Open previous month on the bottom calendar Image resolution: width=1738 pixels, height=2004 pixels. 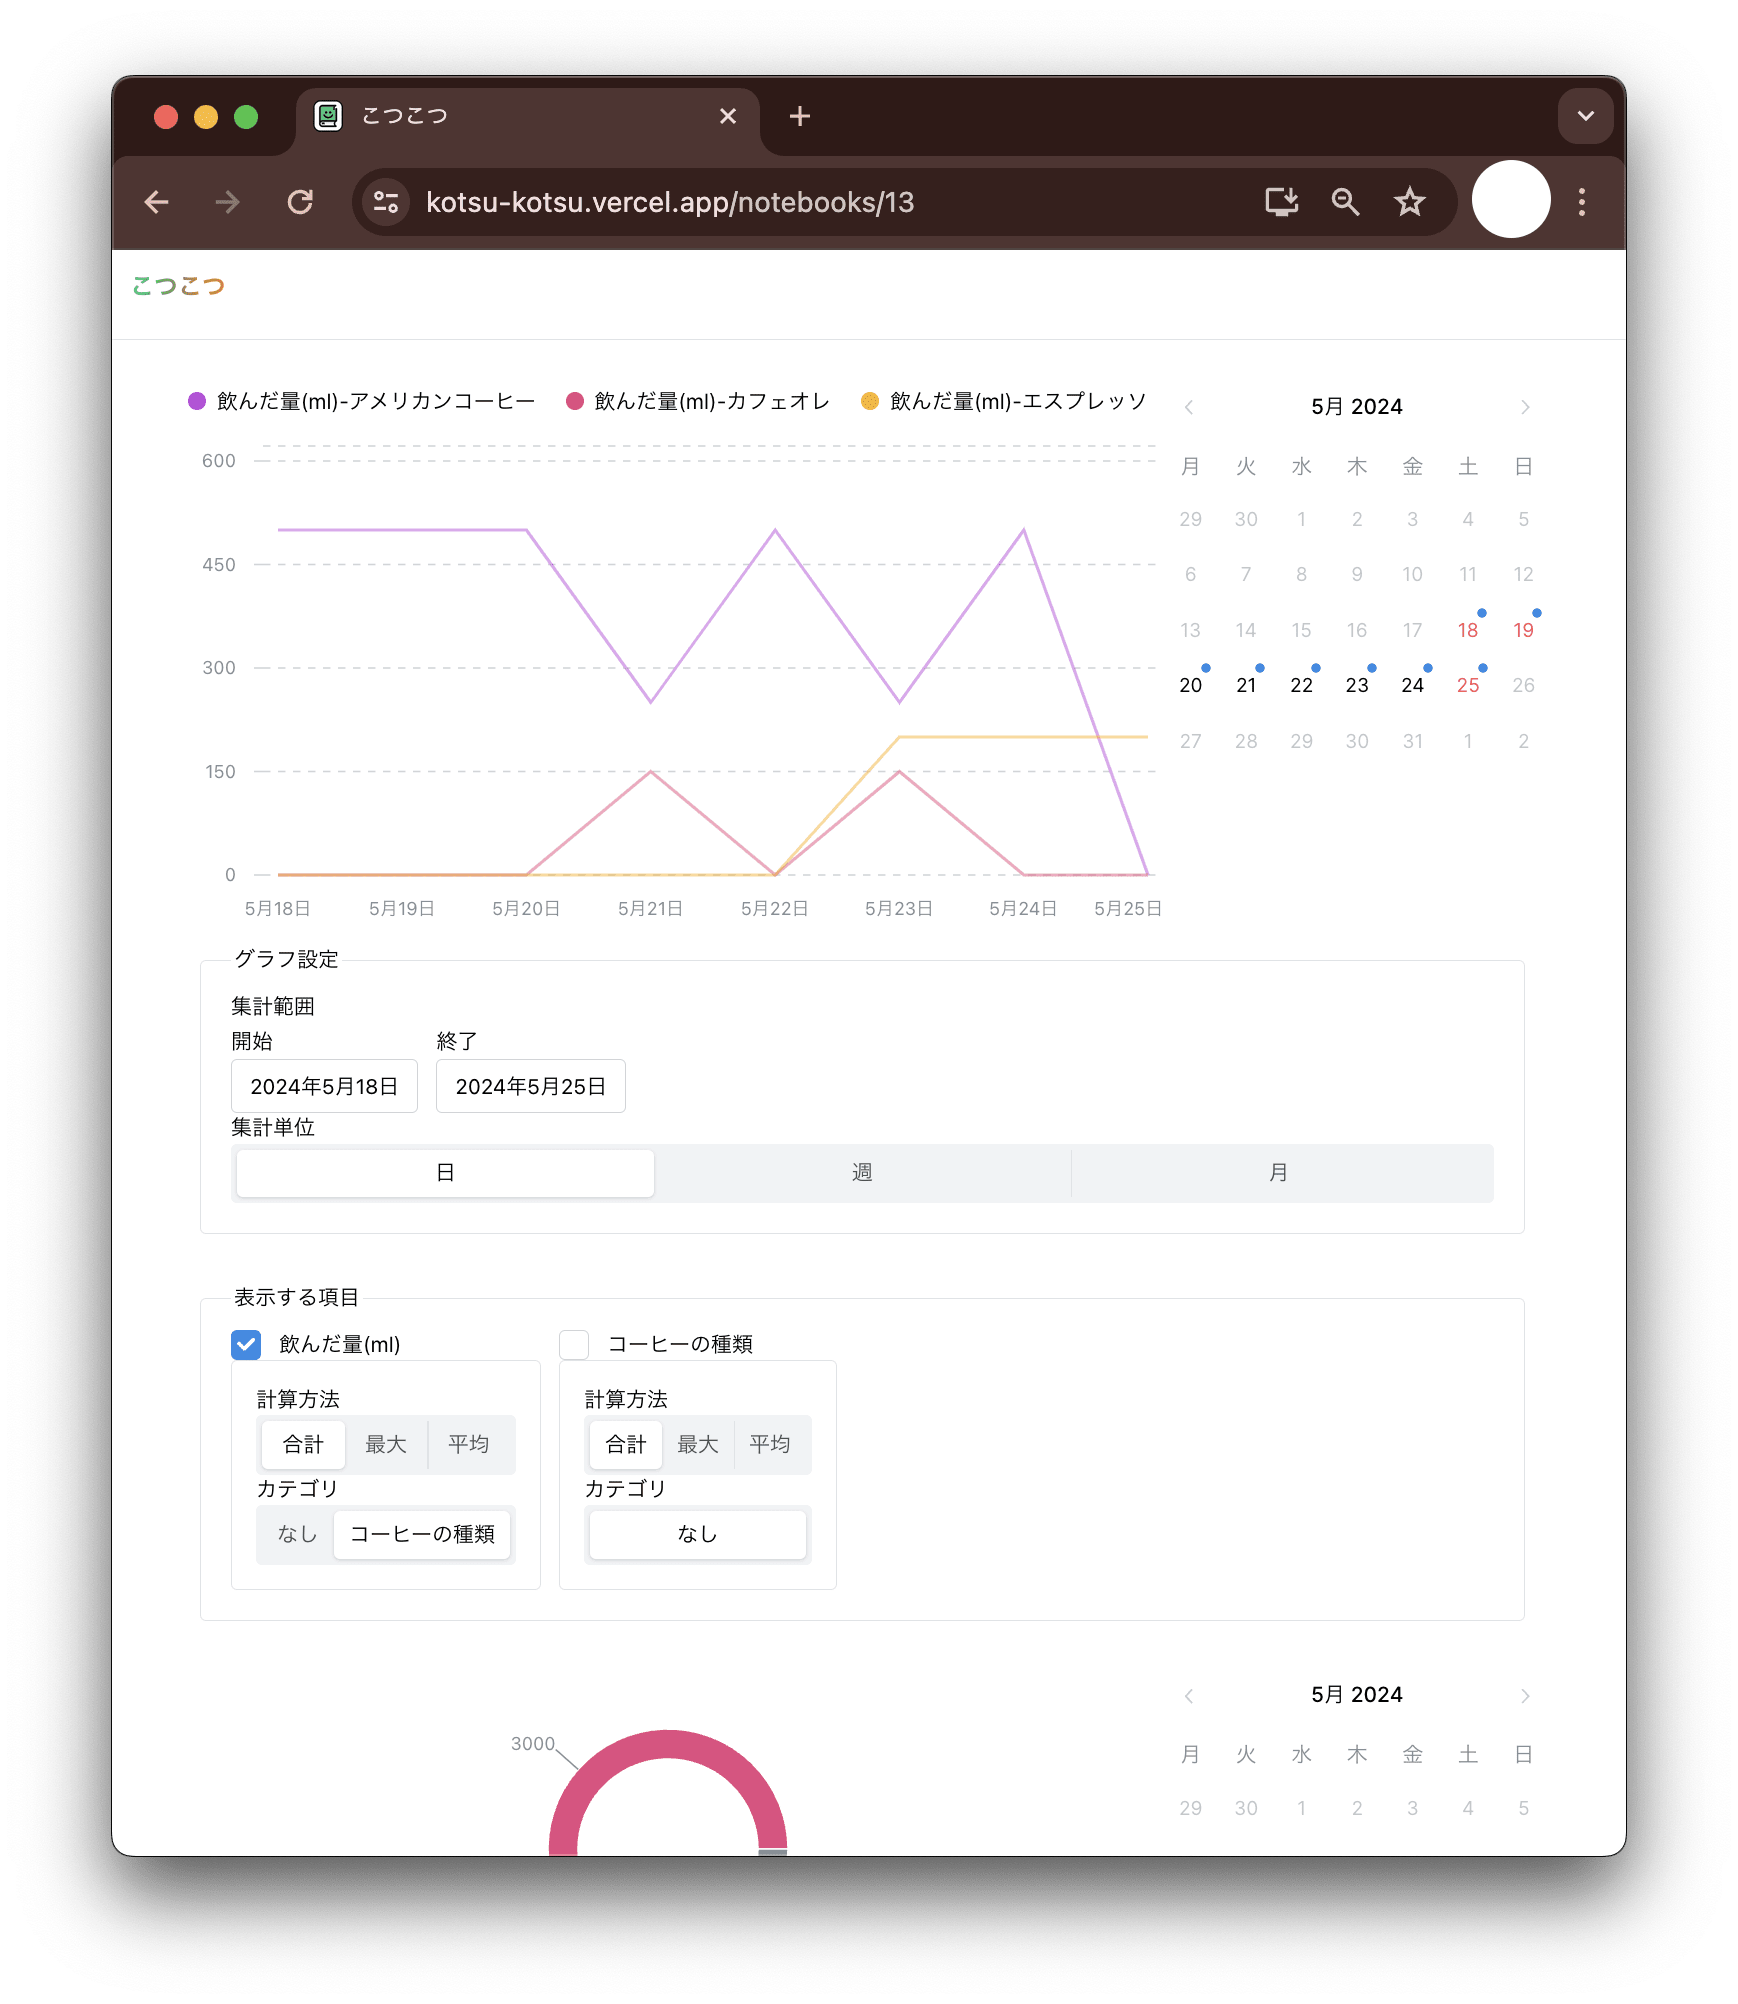click(1189, 1696)
